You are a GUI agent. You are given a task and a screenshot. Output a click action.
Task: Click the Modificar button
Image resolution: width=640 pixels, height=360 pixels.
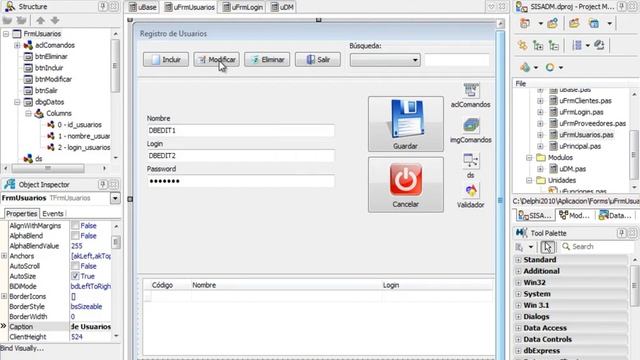(x=216, y=60)
